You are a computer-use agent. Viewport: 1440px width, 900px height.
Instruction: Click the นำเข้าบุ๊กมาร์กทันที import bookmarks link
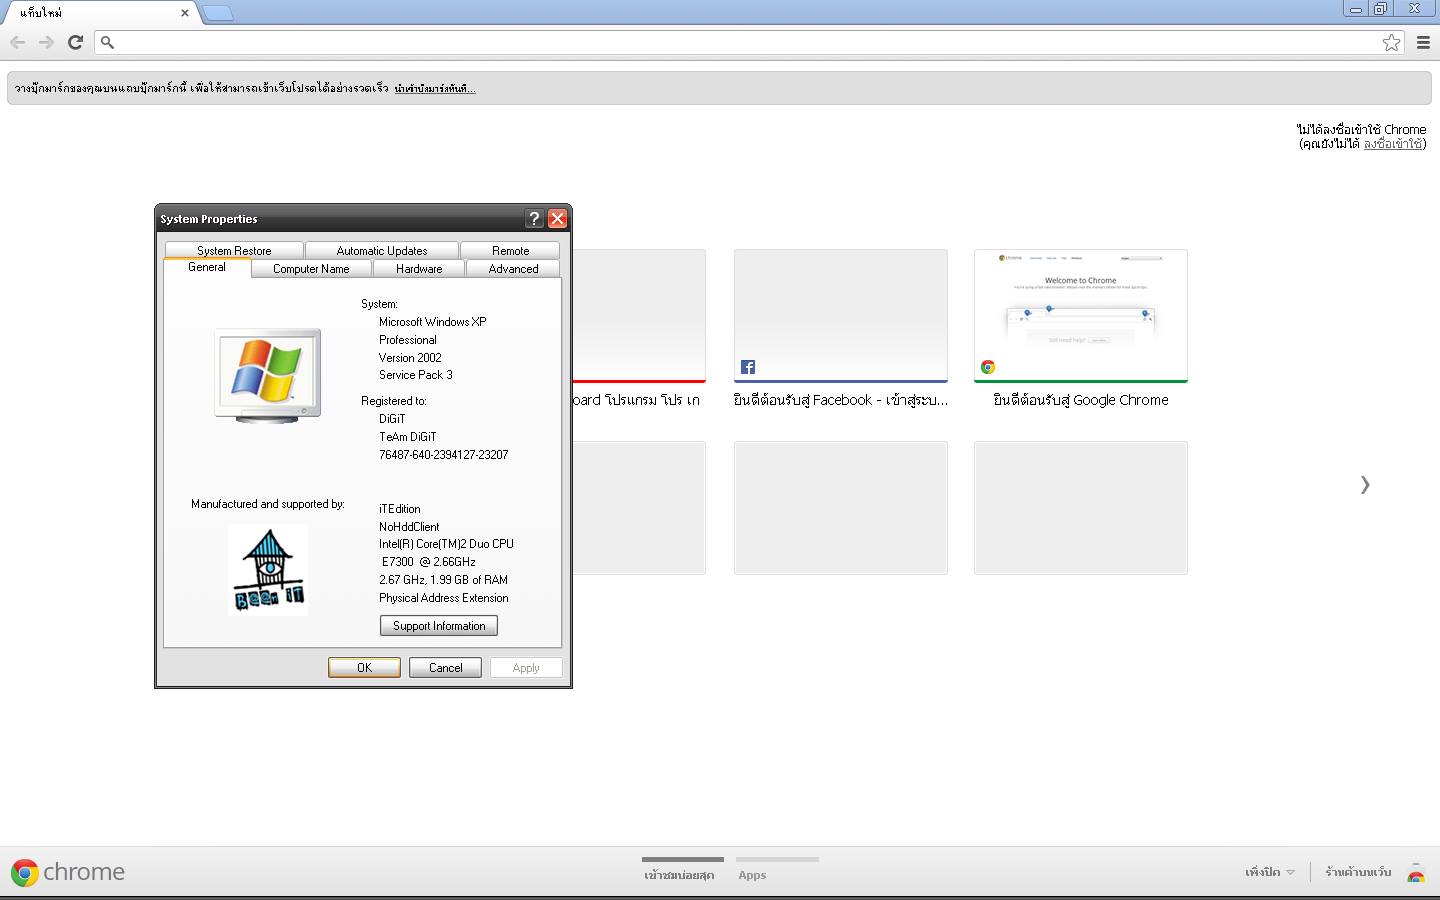[435, 88]
